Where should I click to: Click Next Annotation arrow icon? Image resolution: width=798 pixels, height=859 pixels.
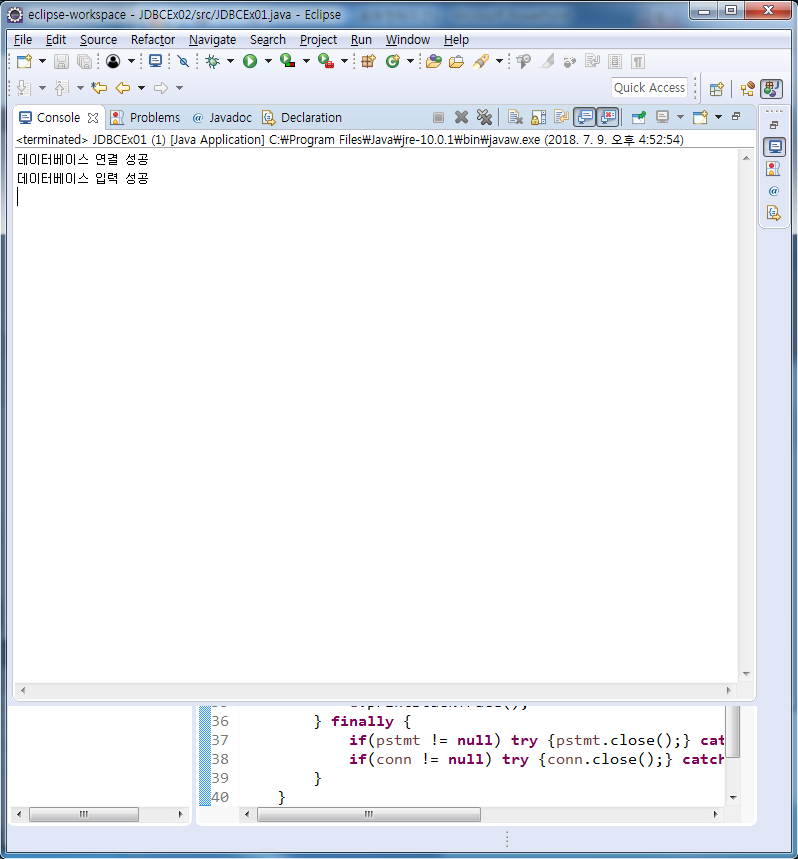point(24,88)
